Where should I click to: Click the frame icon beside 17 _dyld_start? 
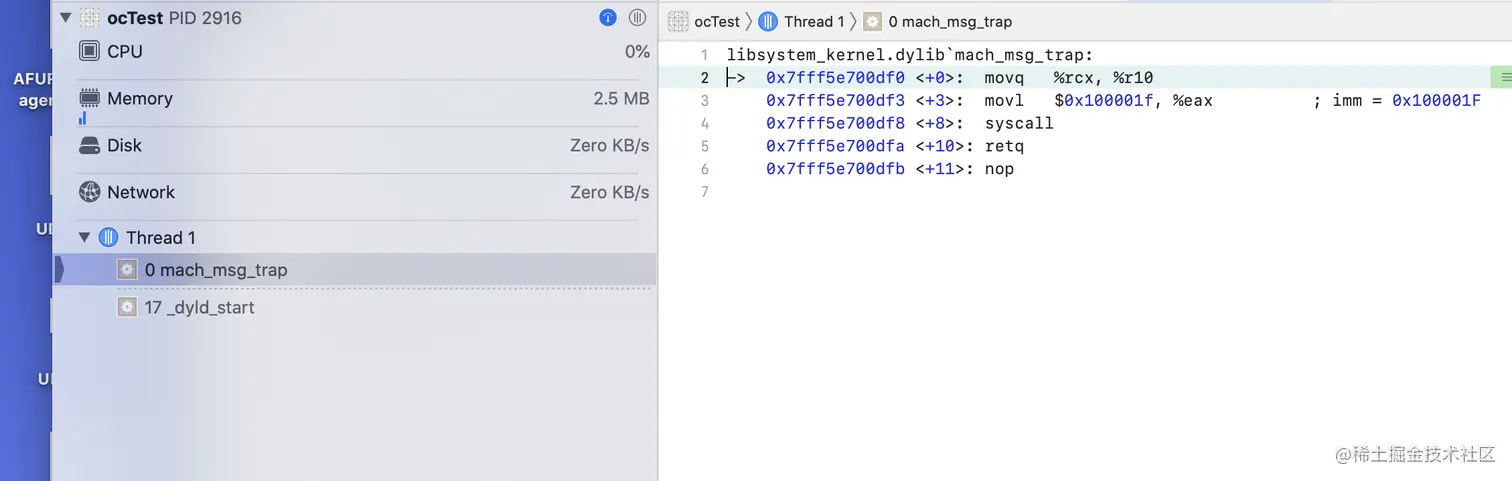(127, 307)
